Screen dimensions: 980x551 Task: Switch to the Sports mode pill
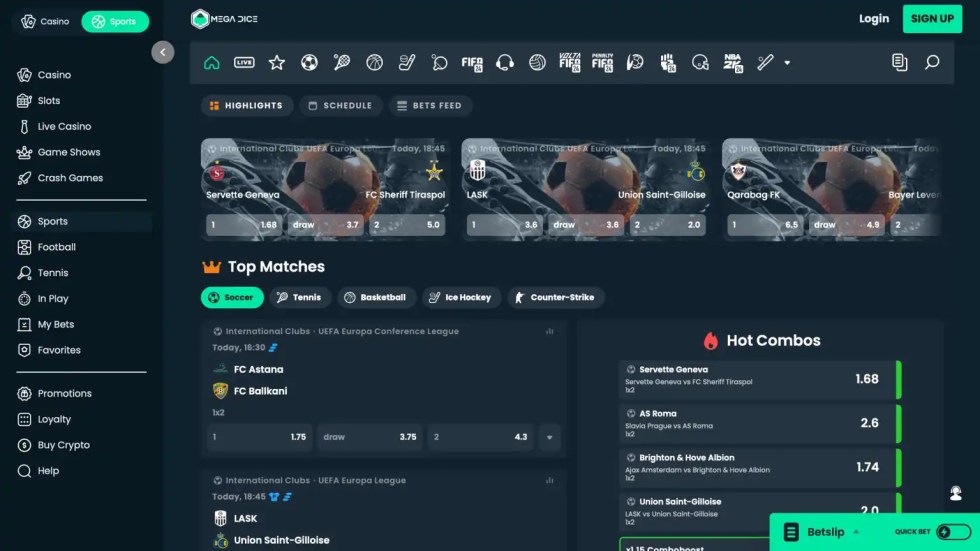pyautogui.click(x=114, y=21)
